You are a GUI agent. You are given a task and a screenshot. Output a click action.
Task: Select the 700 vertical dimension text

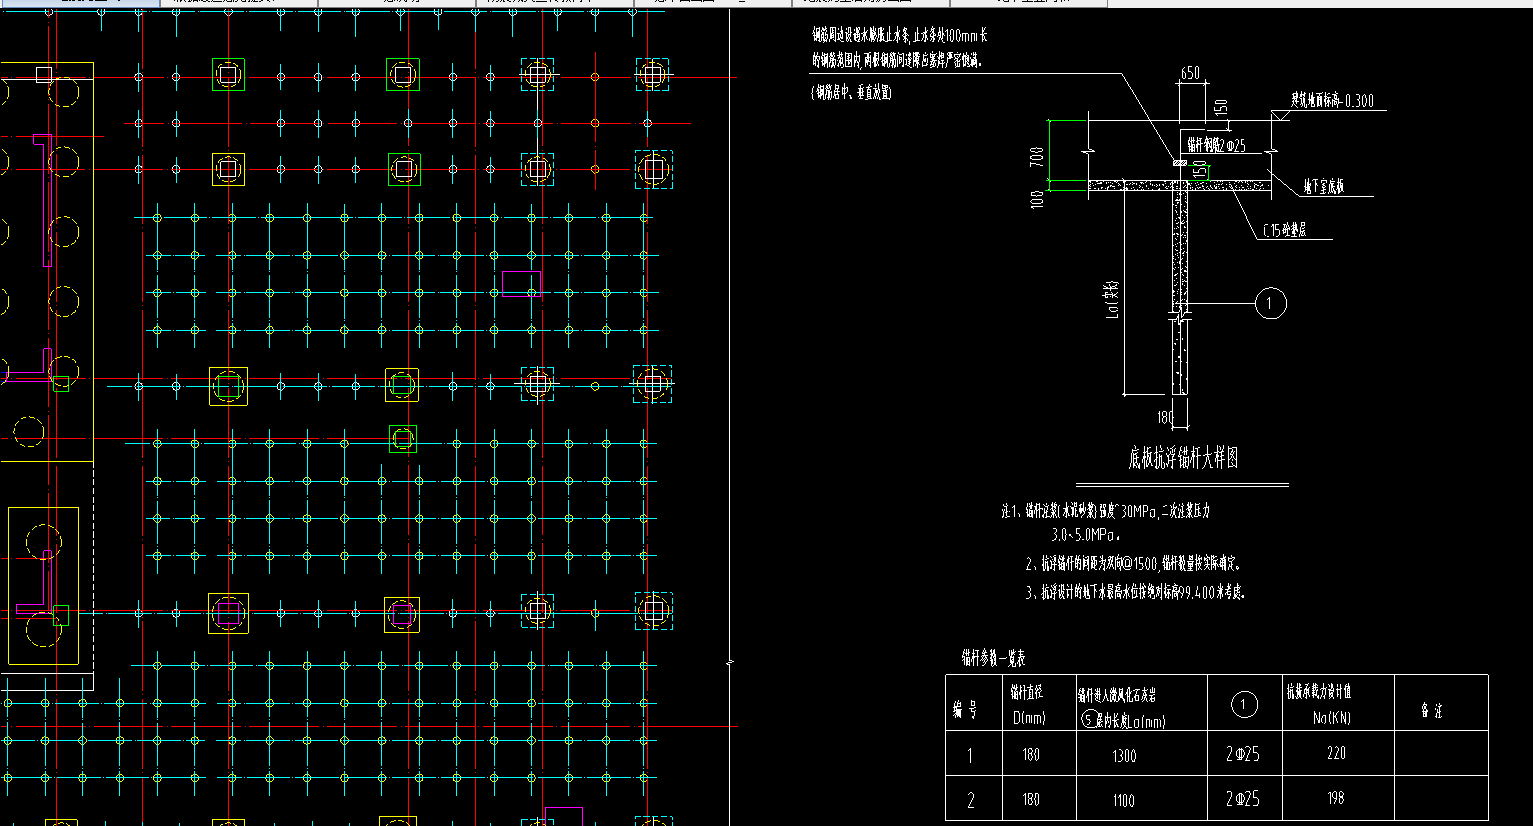click(1037, 157)
